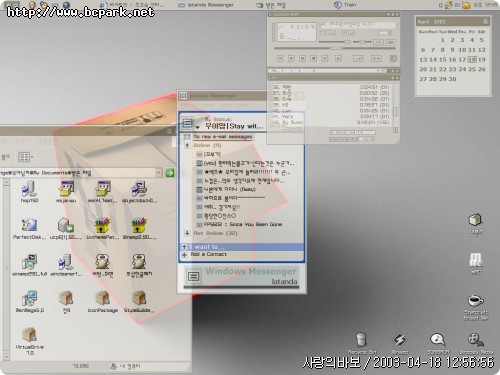
Task: Click the Winamp eject button
Action: click(338, 59)
